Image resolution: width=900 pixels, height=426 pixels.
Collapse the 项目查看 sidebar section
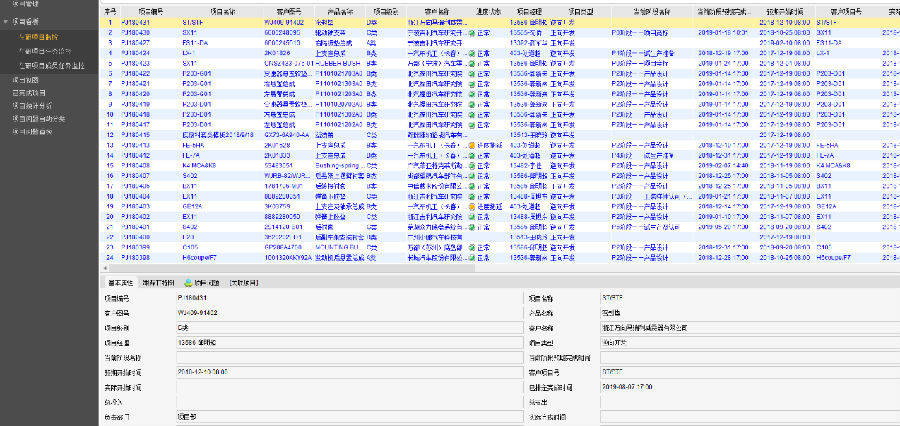click(26, 21)
